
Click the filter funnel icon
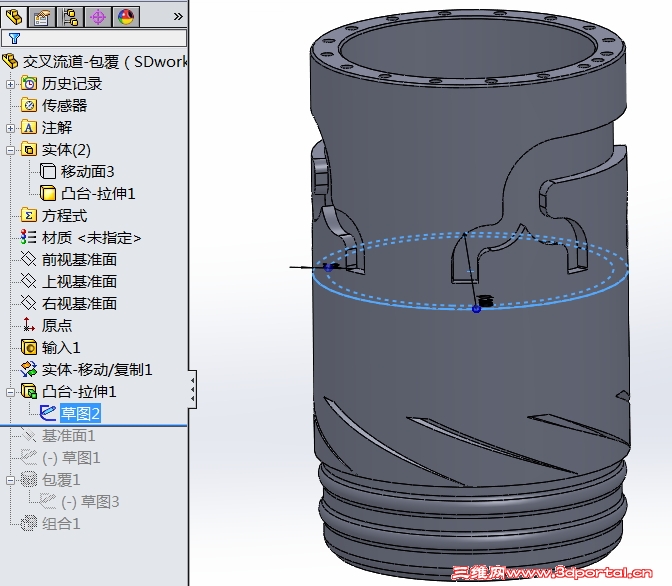pyautogui.click(x=15, y=39)
